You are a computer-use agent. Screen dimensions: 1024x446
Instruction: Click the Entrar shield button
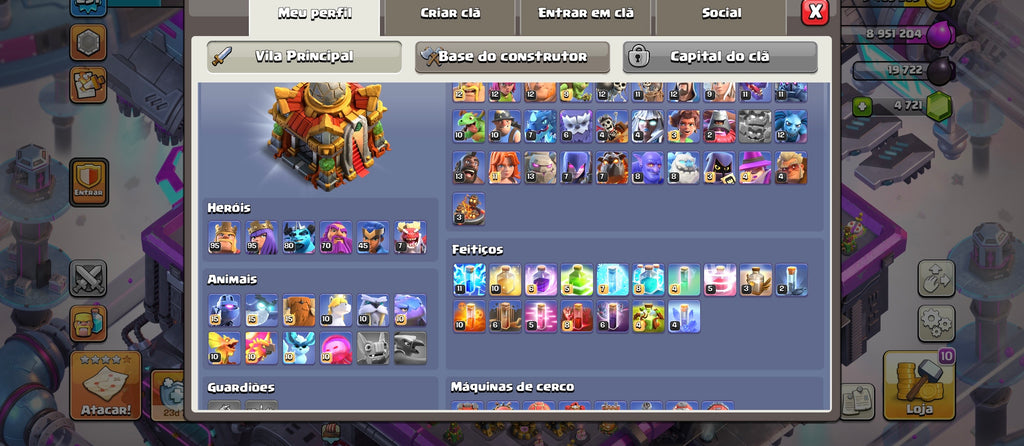coord(89,182)
